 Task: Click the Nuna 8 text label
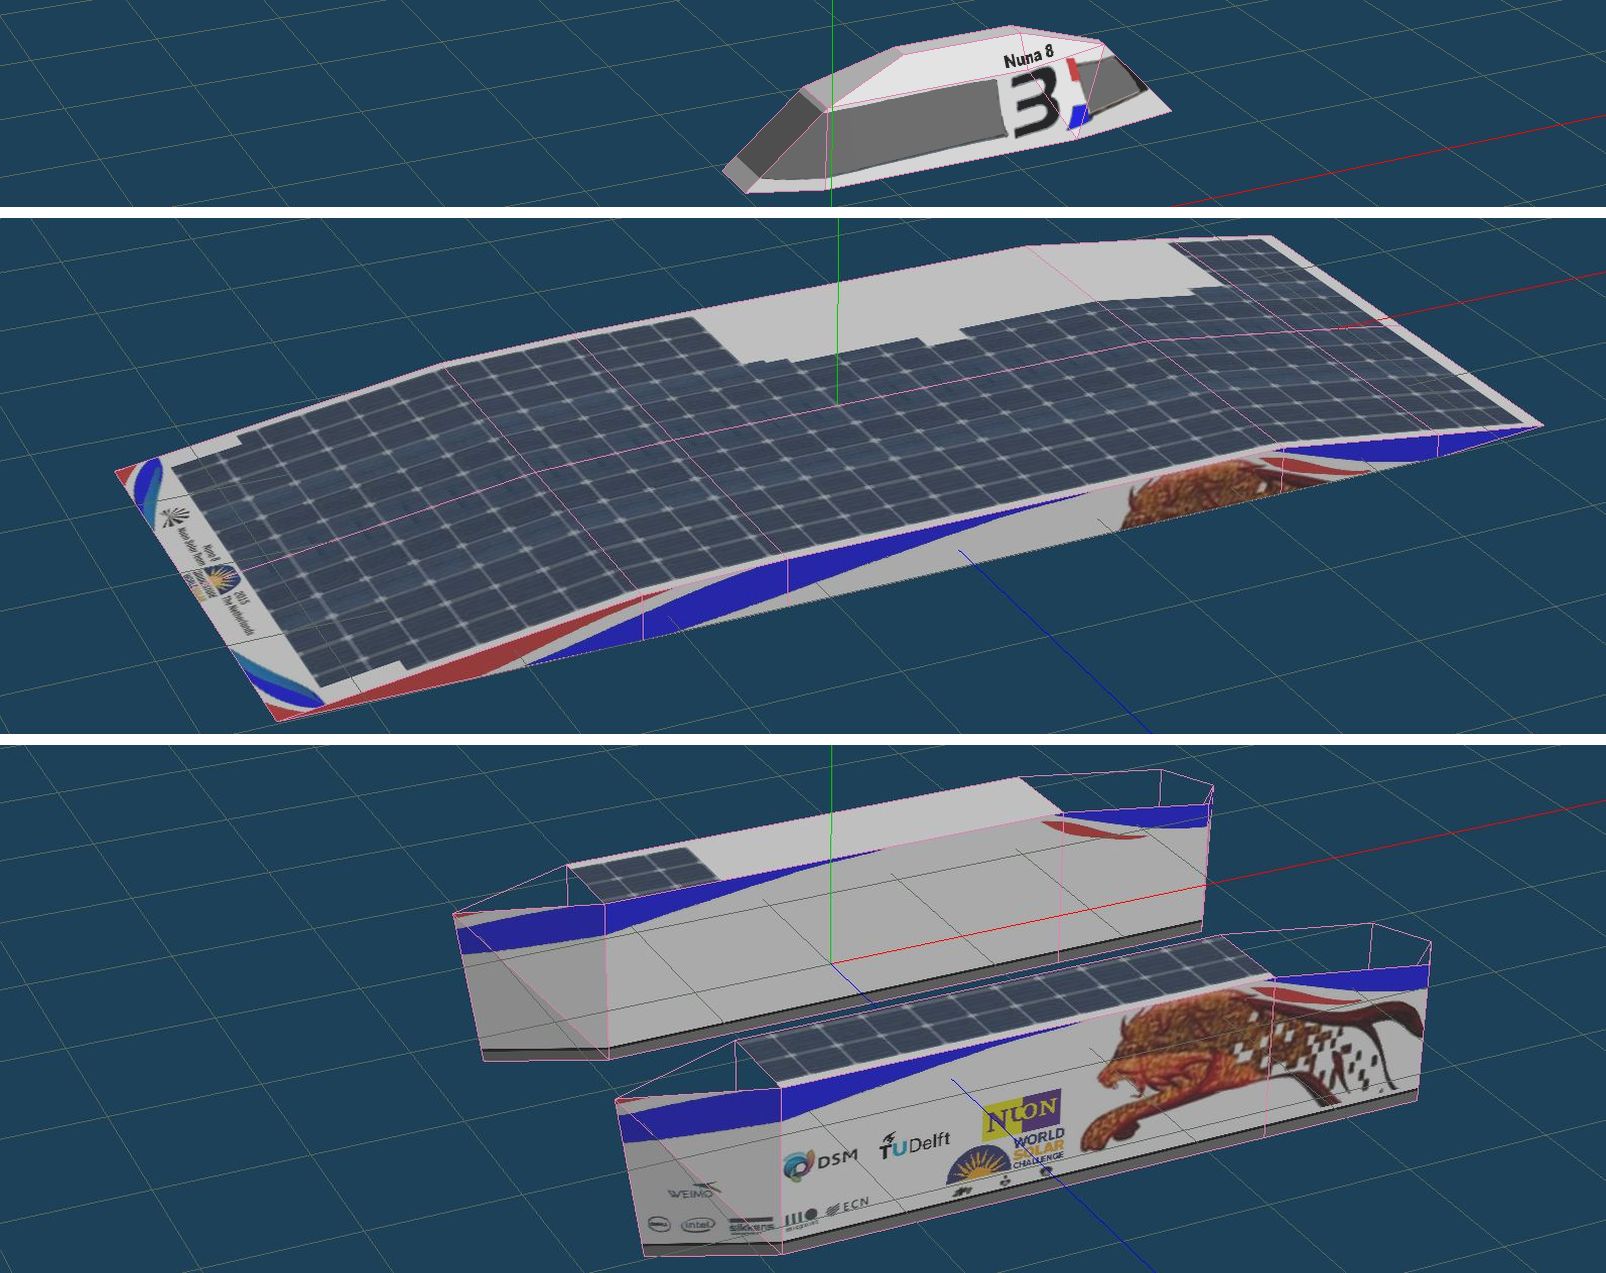point(1028,58)
